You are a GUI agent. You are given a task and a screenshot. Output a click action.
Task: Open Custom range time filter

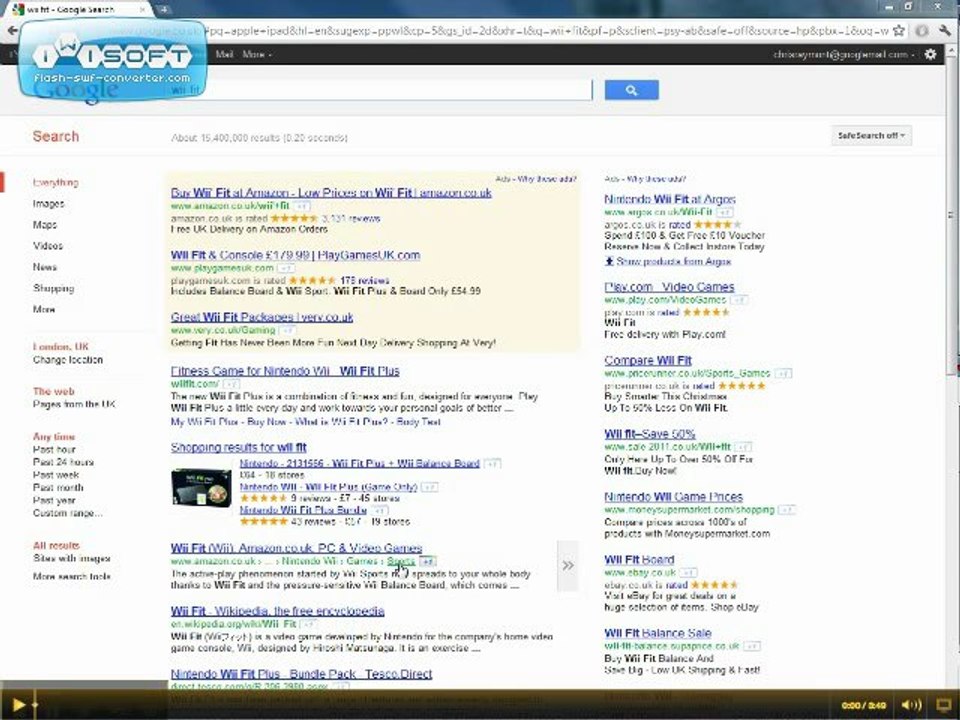(68, 513)
